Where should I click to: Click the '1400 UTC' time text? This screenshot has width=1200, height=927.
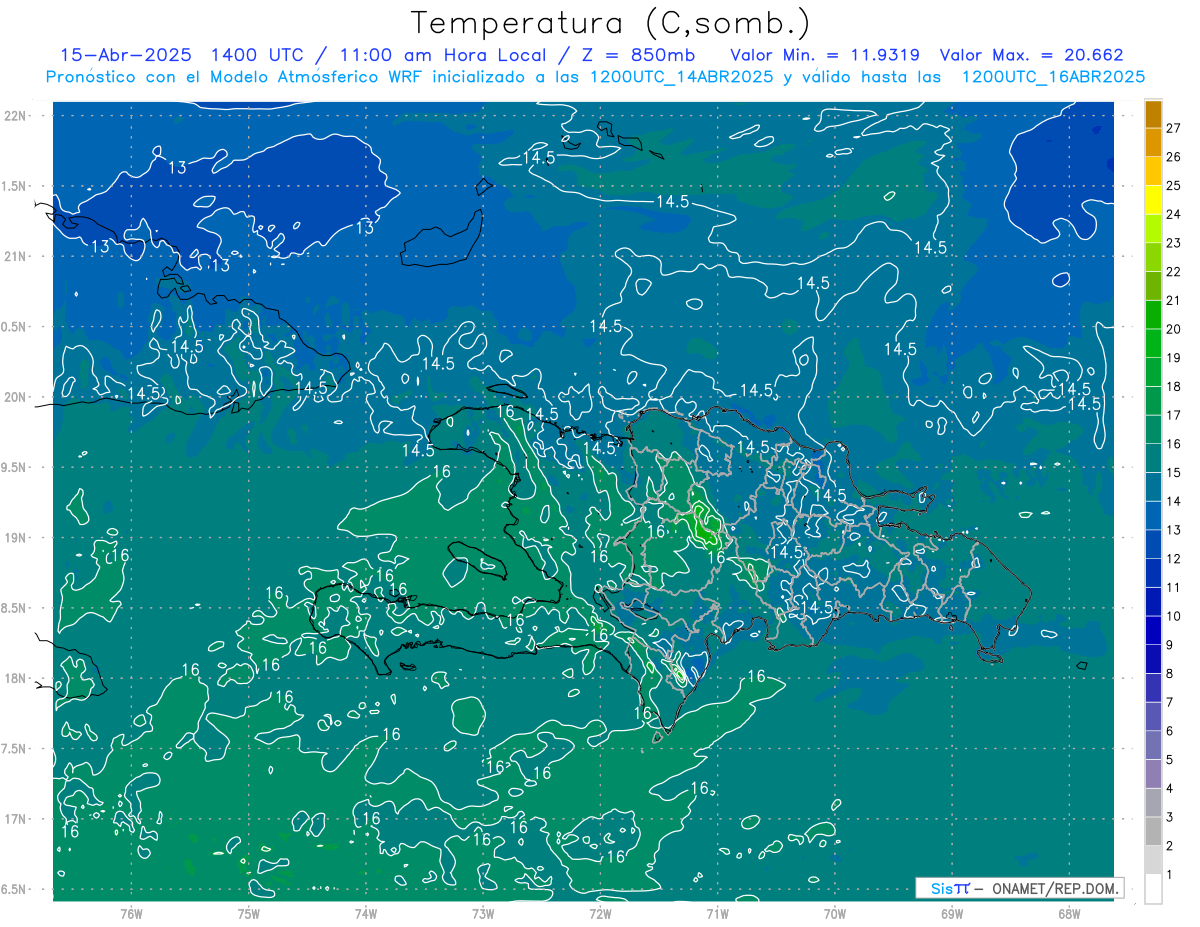pos(256,55)
